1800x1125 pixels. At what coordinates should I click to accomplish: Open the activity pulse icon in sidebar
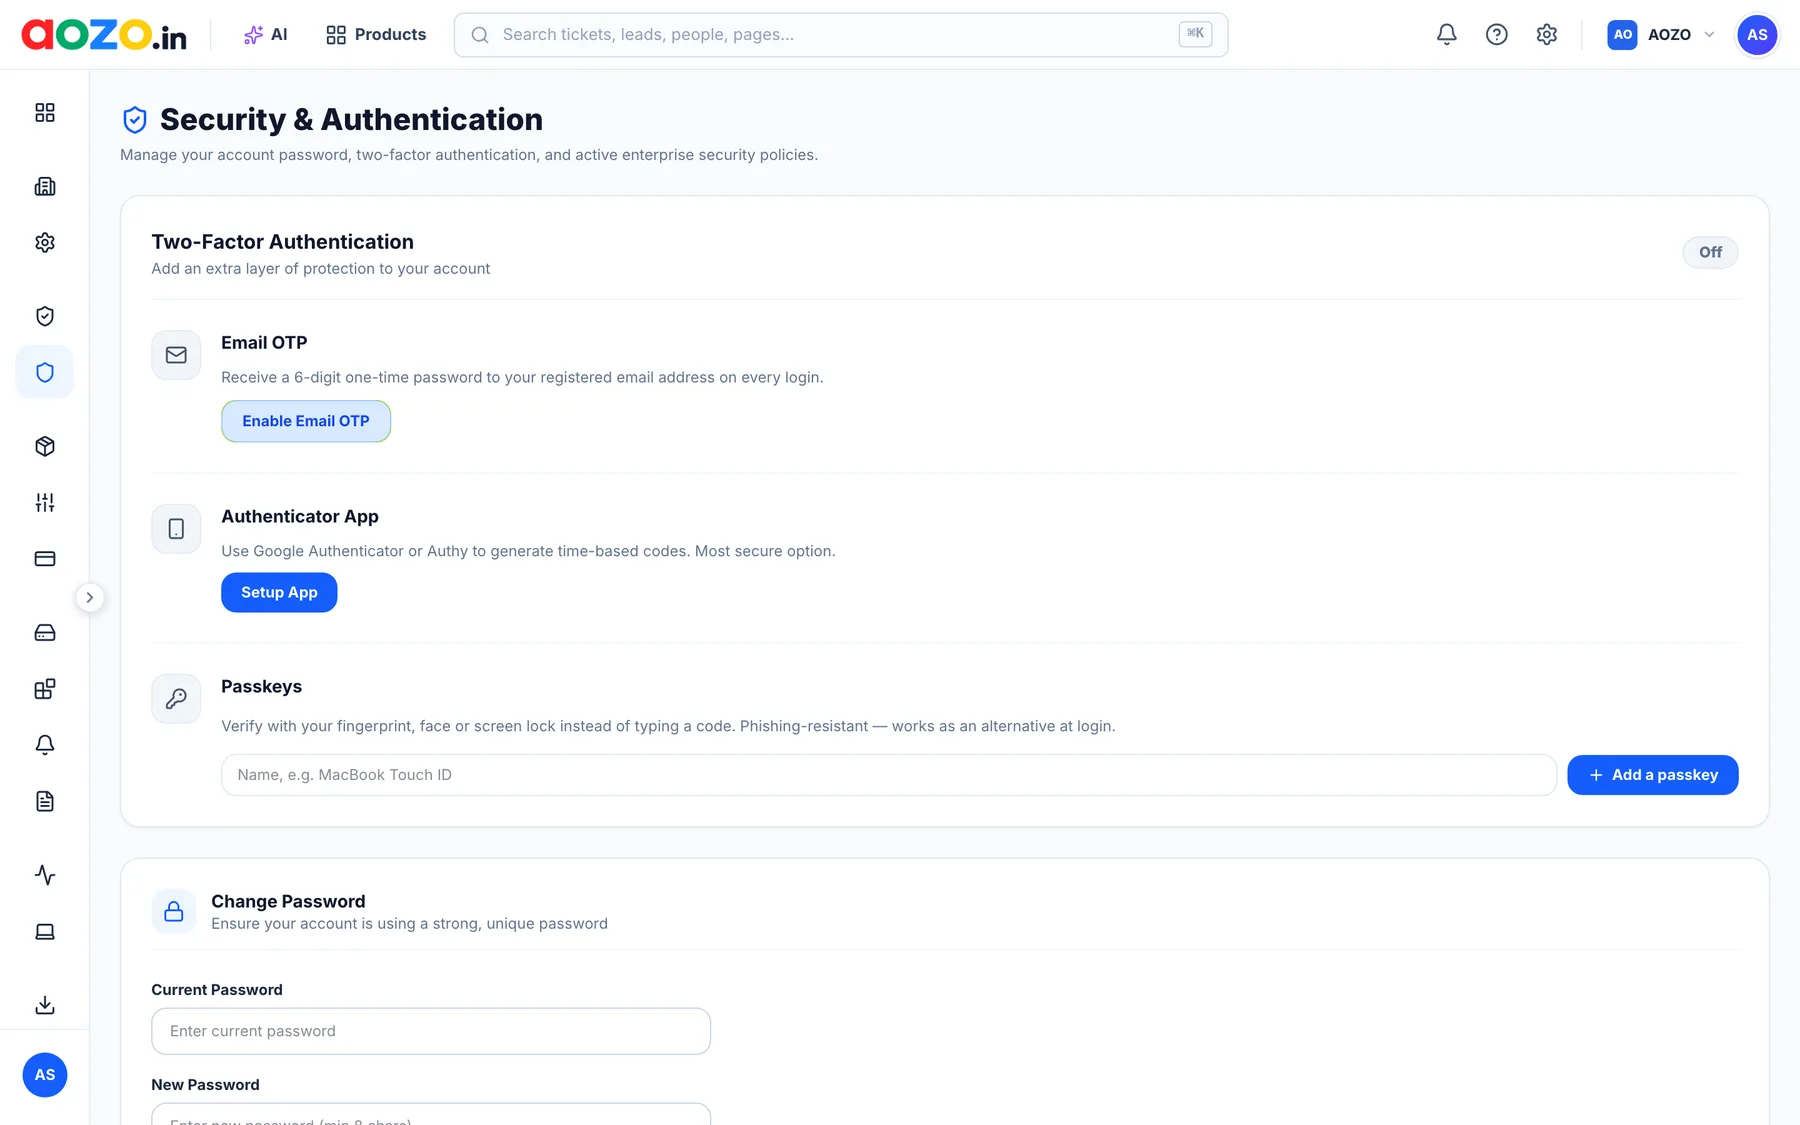point(45,875)
